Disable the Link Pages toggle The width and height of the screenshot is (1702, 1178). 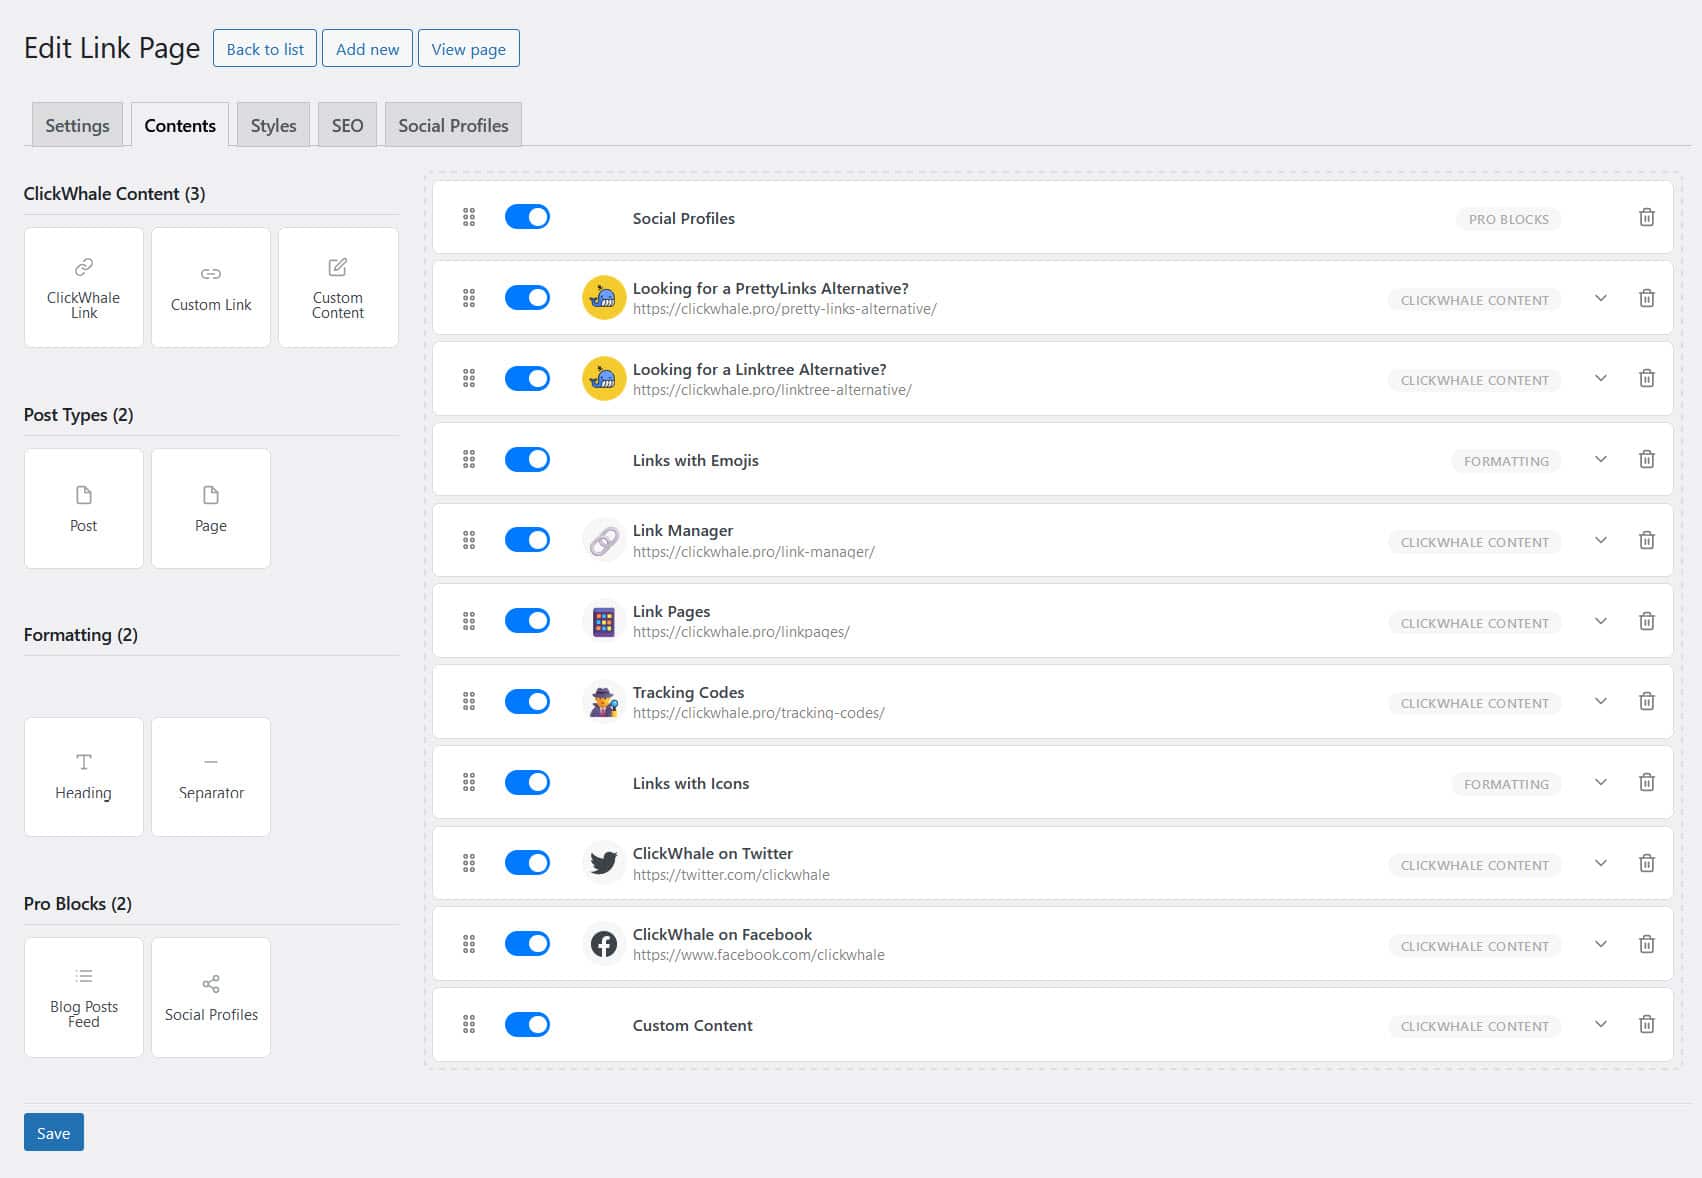click(527, 621)
